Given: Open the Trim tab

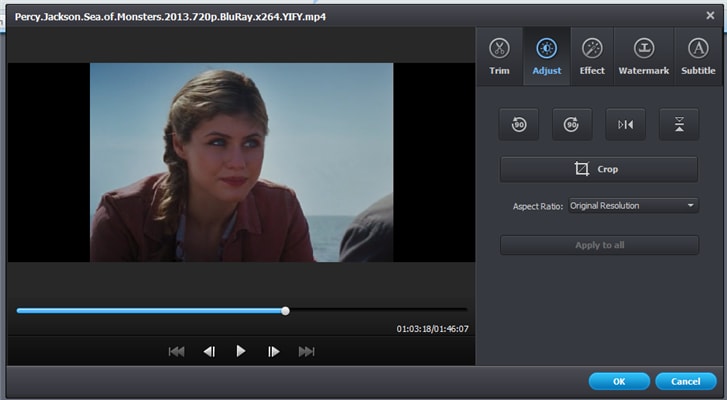Looking at the screenshot, I should (499, 57).
